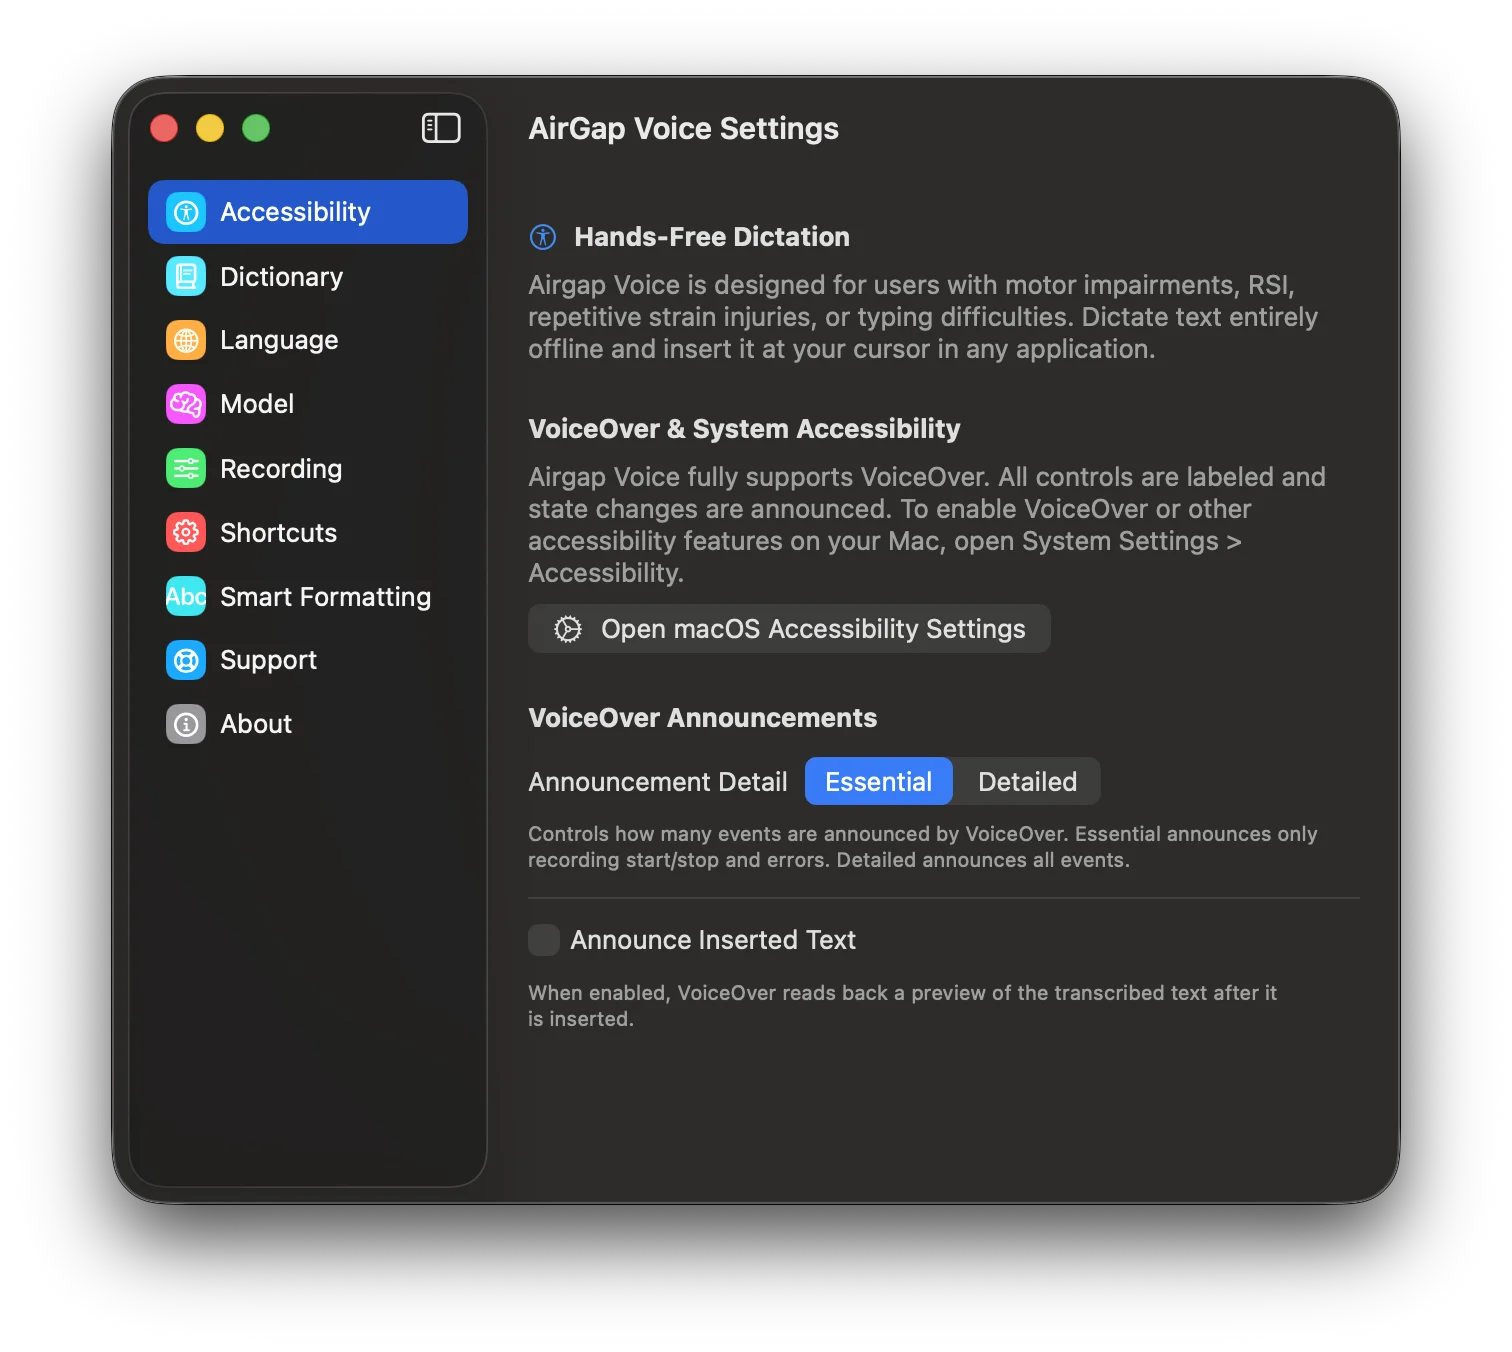Minimize the window with the yellow button
1512x1352 pixels.
point(210,128)
